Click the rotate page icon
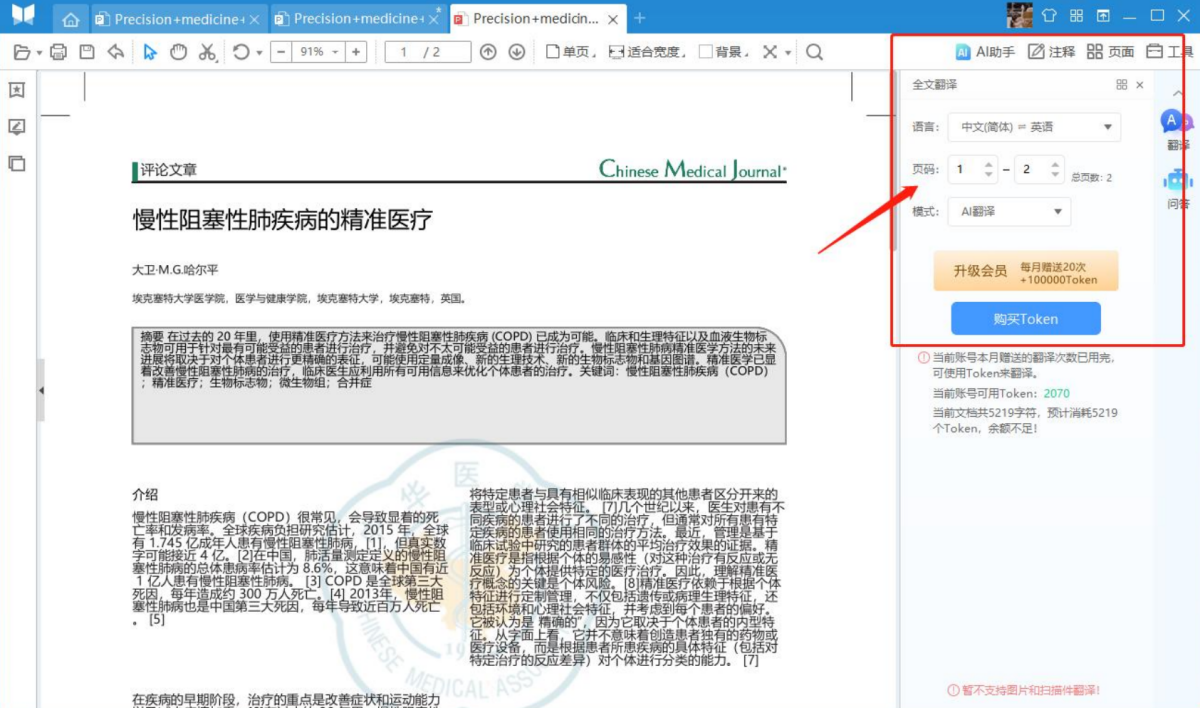 coord(241,52)
